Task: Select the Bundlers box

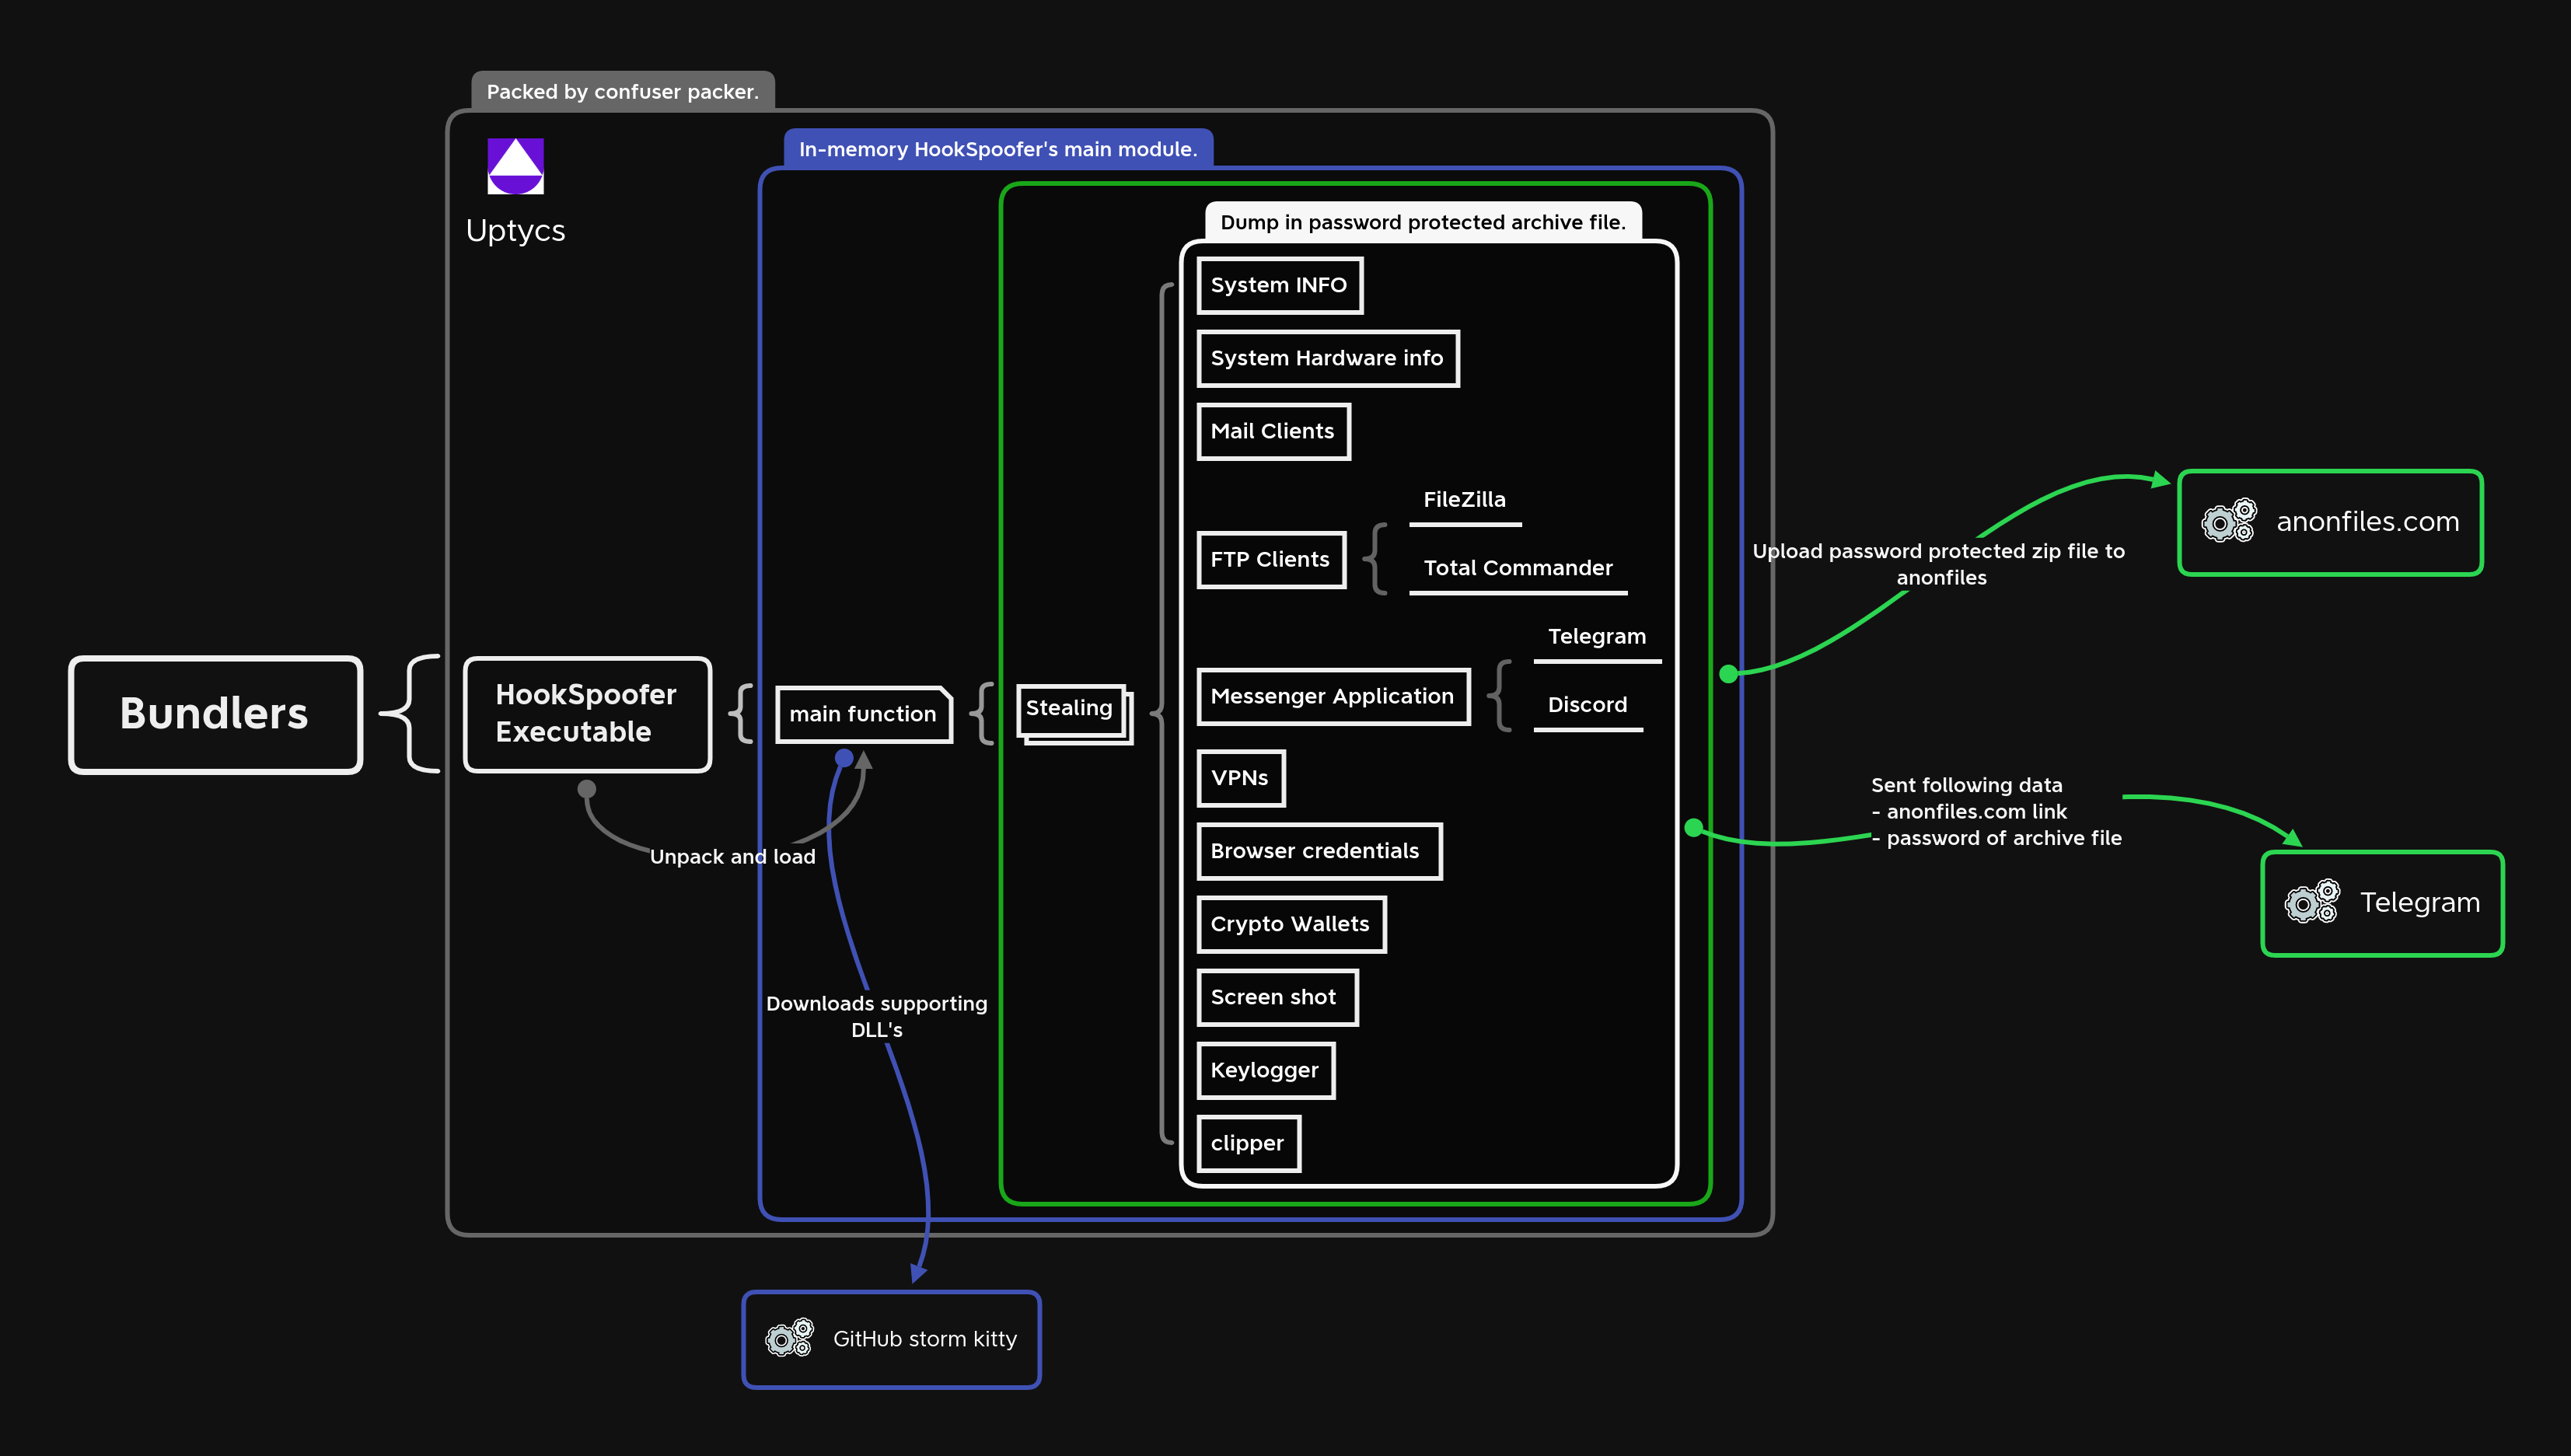Action: [215, 714]
